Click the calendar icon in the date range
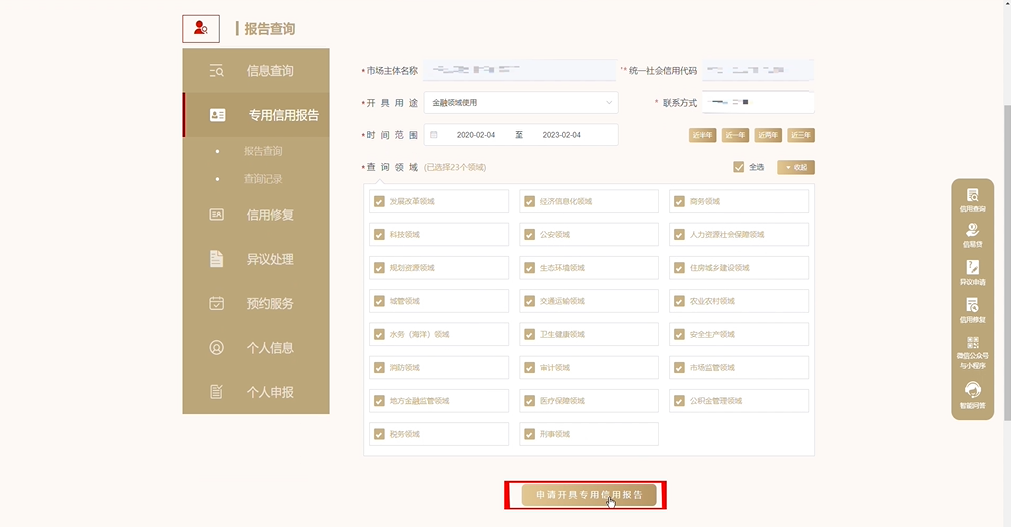The width and height of the screenshot is (1012, 527). tap(434, 135)
